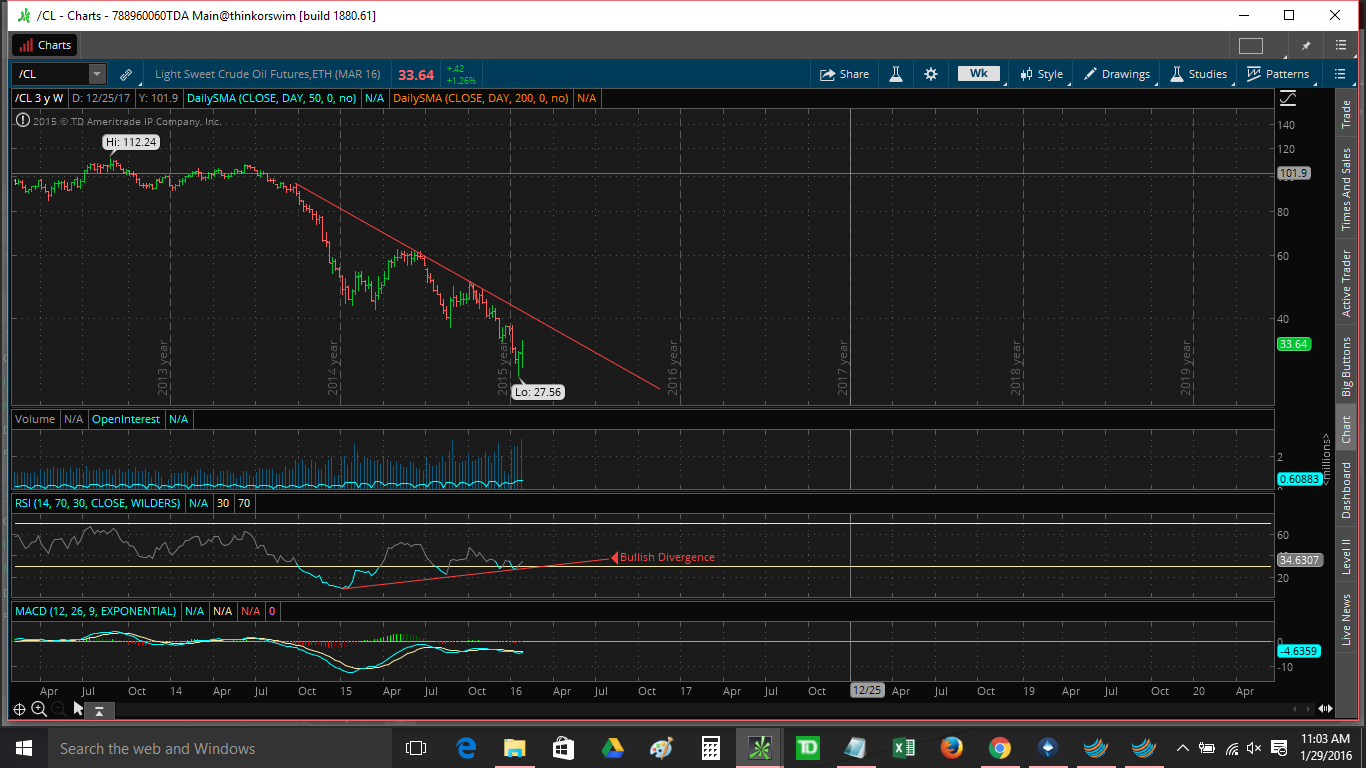Image resolution: width=1366 pixels, height=768 pixels.
Task: Click the /CL symbol input field
Action: click(50, 74)
